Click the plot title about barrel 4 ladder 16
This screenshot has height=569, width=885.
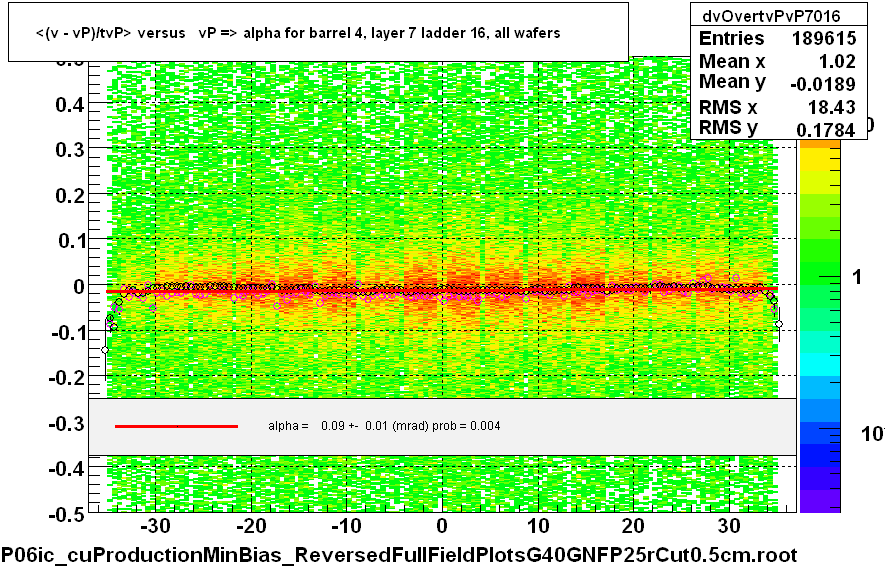(298, 33)
